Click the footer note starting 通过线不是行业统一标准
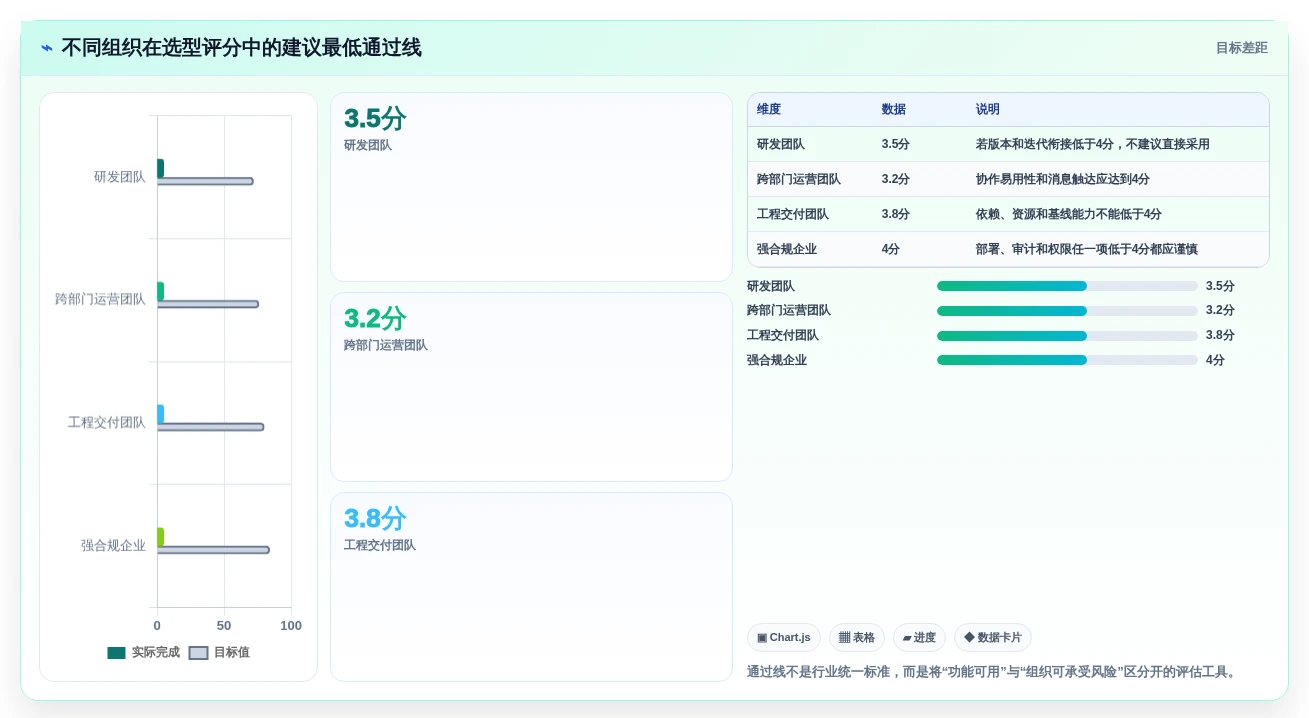This screenshot has width=1309, height=718. click(x=994, y=672)
